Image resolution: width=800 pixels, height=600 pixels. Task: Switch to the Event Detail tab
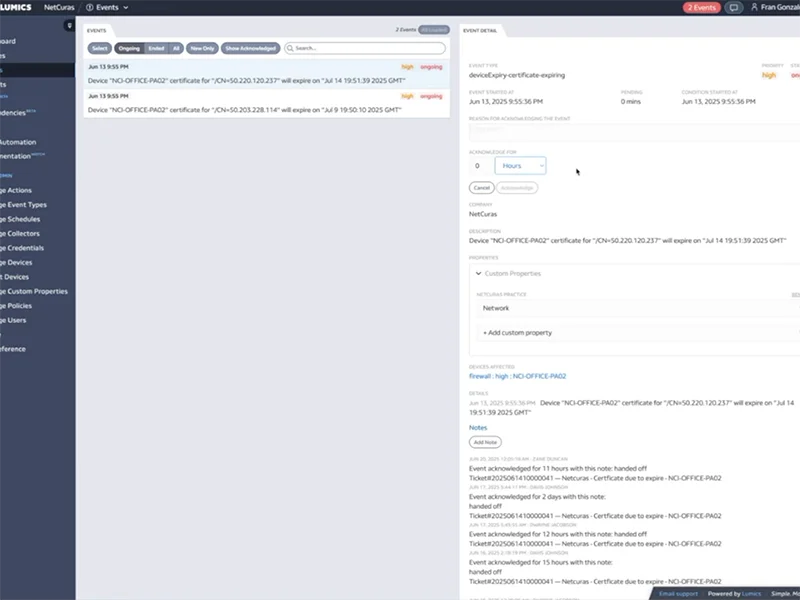click(480, 31)
